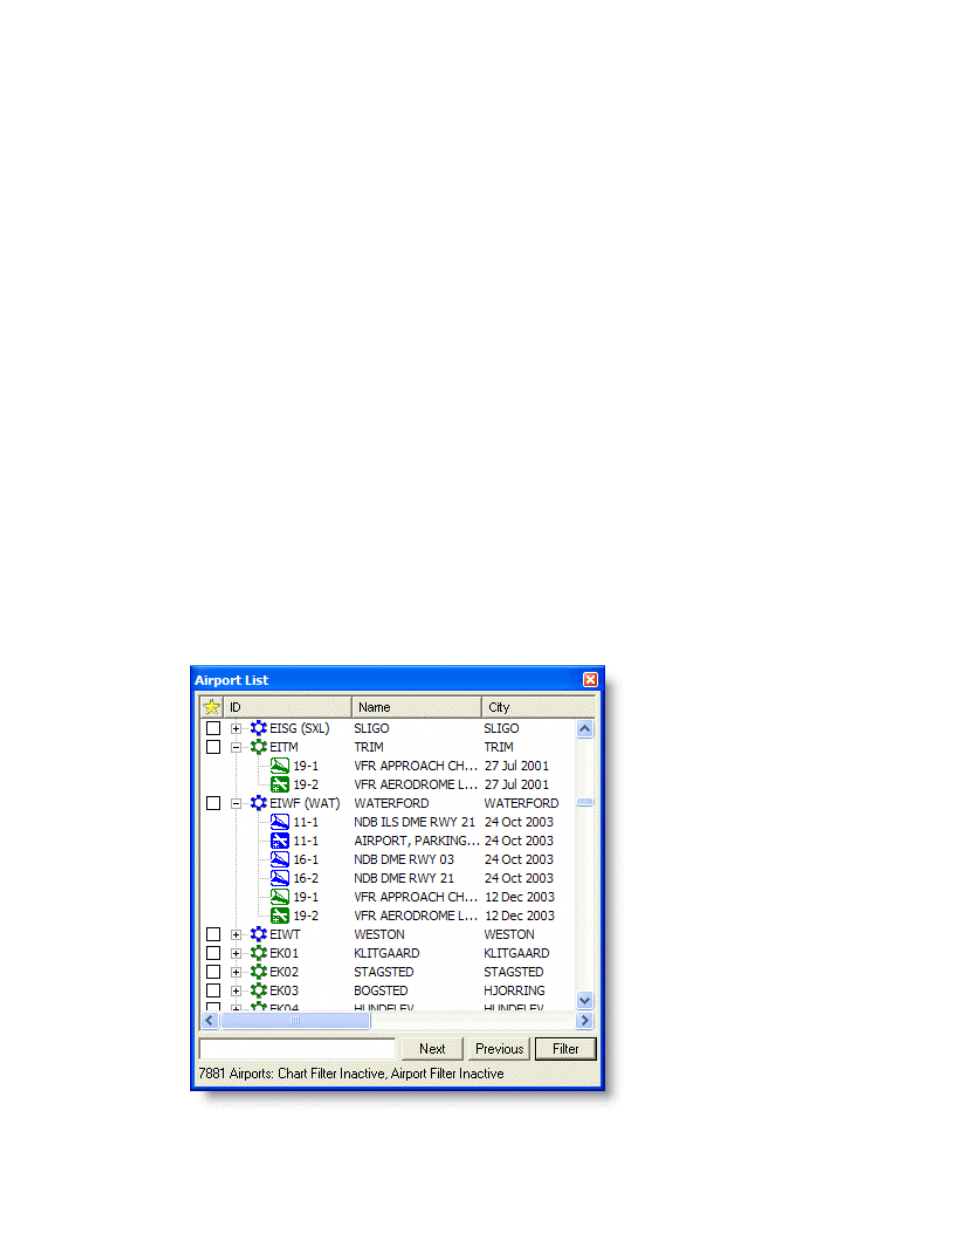Sort by the City column header
Screen dimensions: 954x1235
(x=538, y=707)
